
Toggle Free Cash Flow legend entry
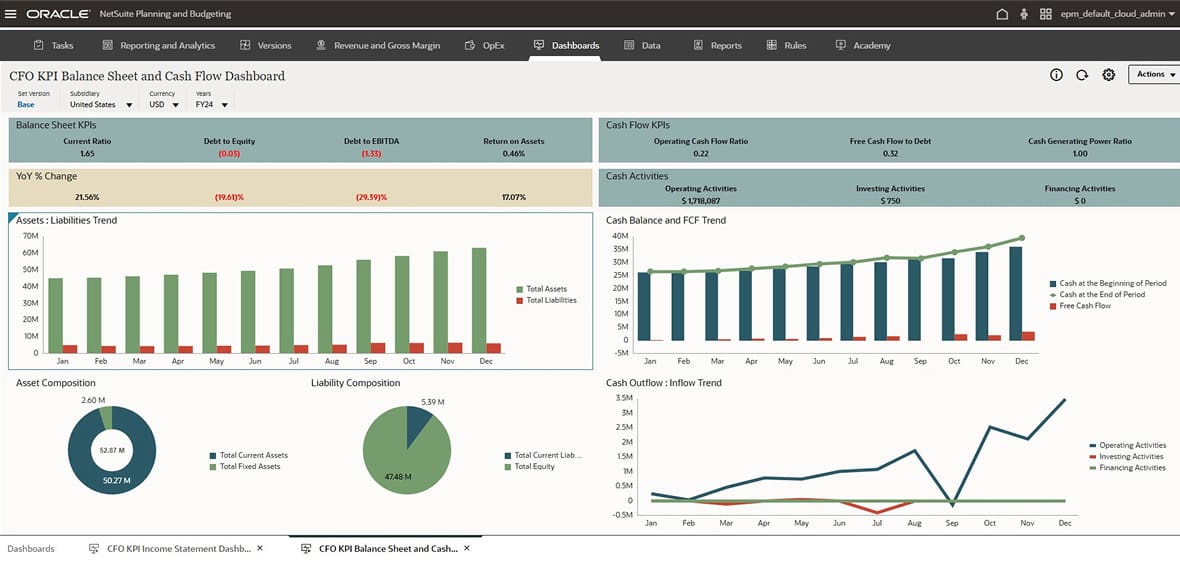click(x=1085, y=306)
